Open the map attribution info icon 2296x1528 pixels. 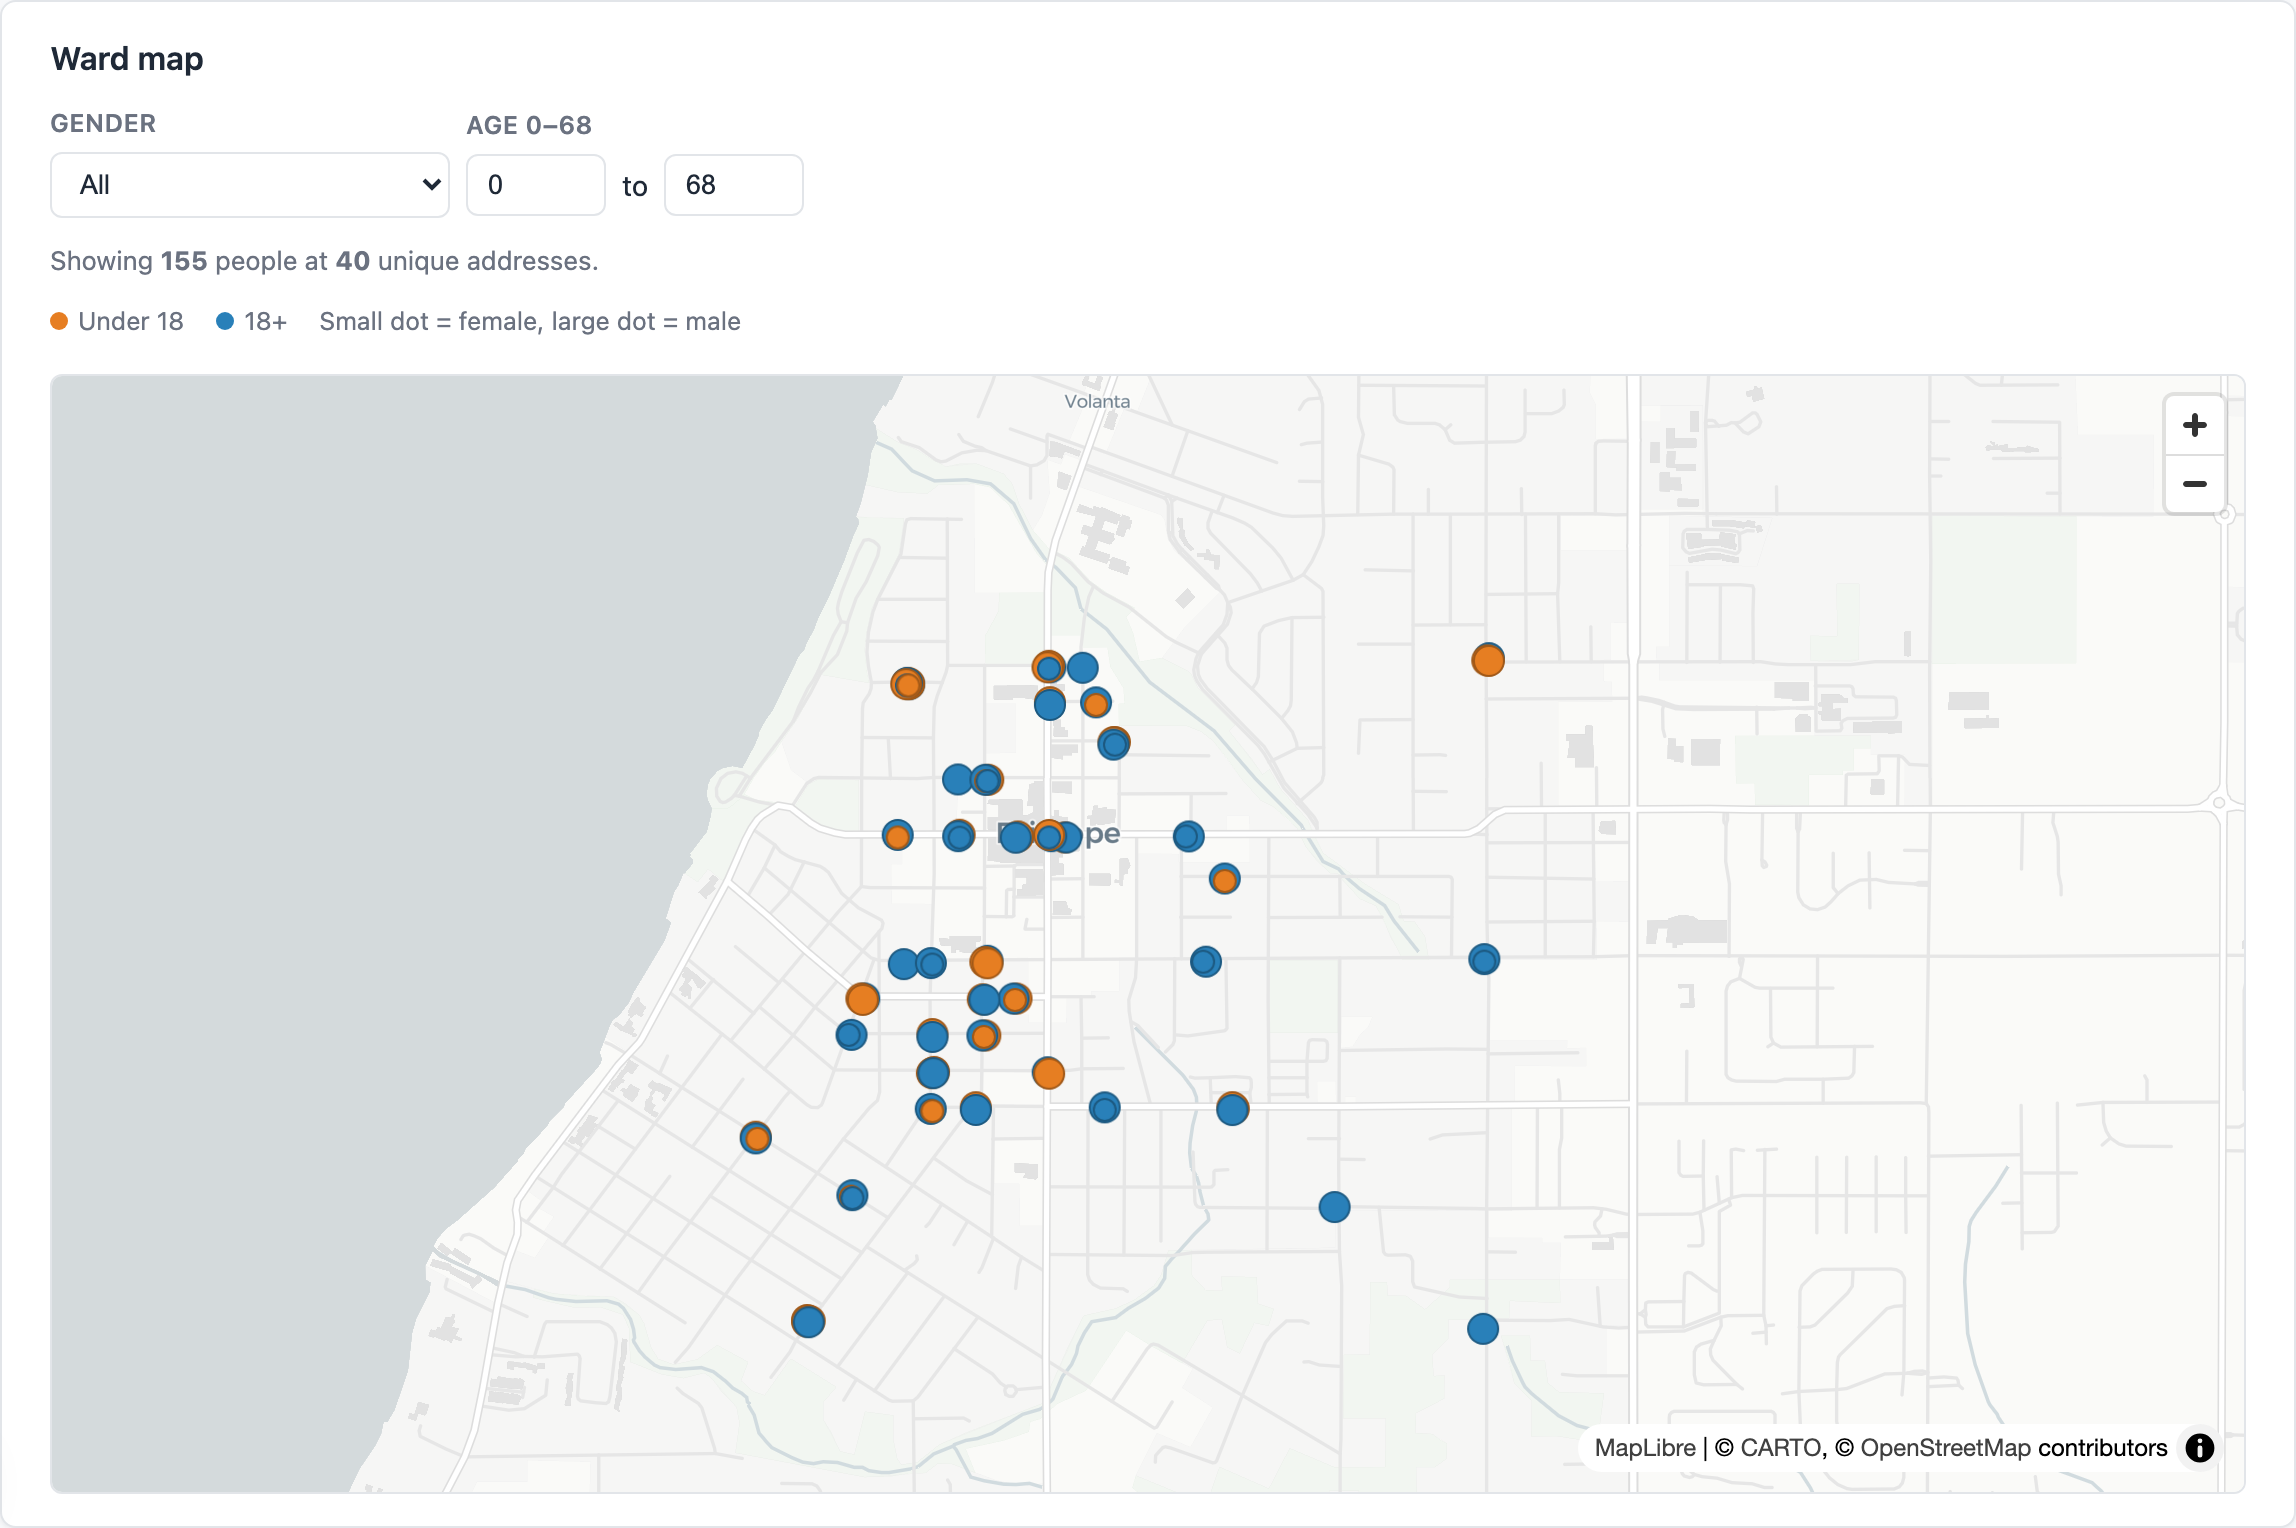(x=2199, y=1447)
